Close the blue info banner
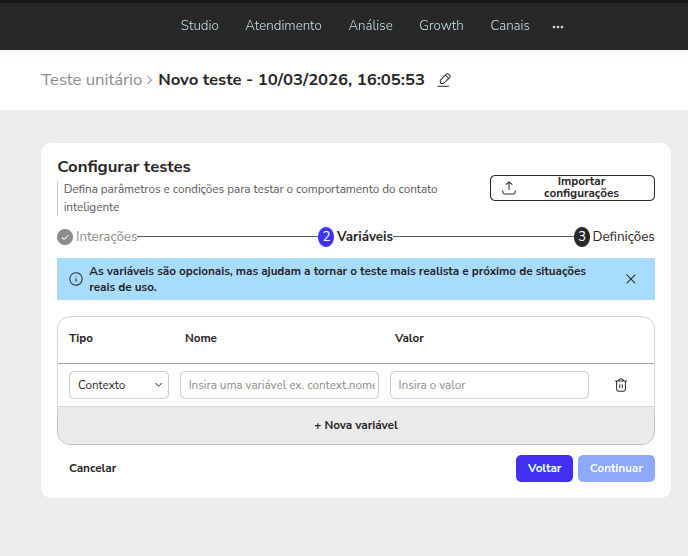 [630, 279]
